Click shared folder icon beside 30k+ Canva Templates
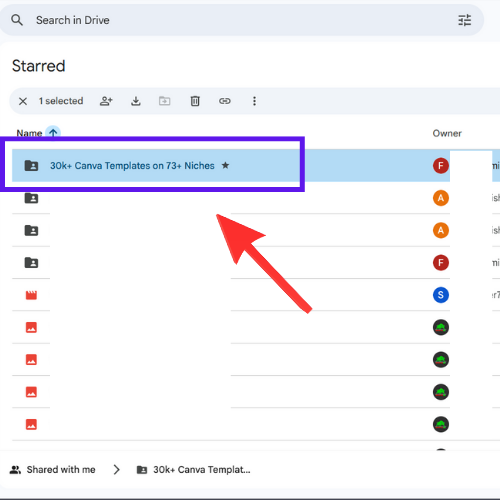This screenshot has width=500, height=500. pyautogui.click(x=32, y=165)
